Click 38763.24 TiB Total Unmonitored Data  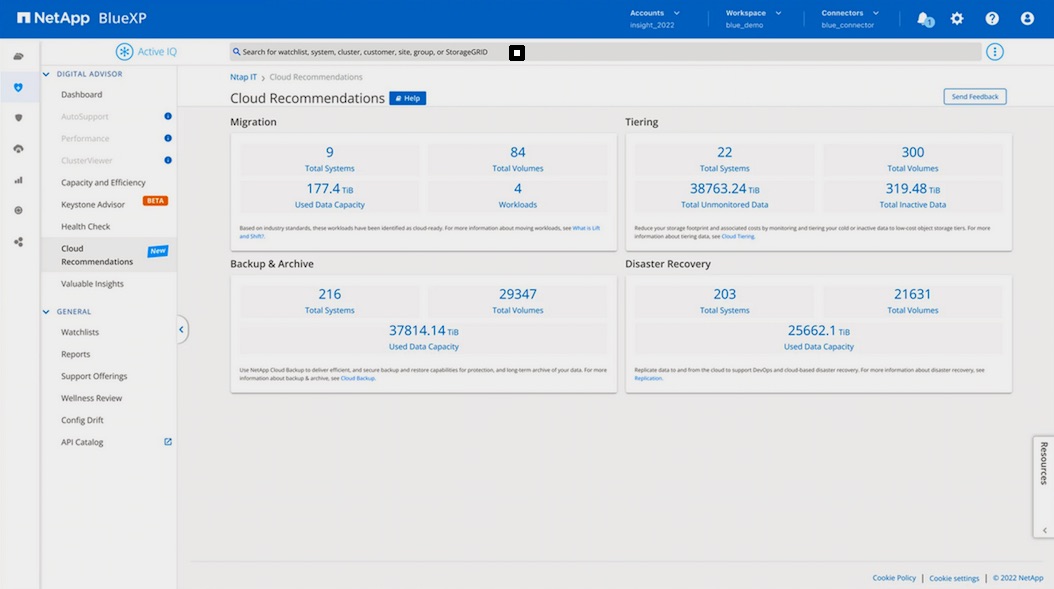click(x=725, y=196)
